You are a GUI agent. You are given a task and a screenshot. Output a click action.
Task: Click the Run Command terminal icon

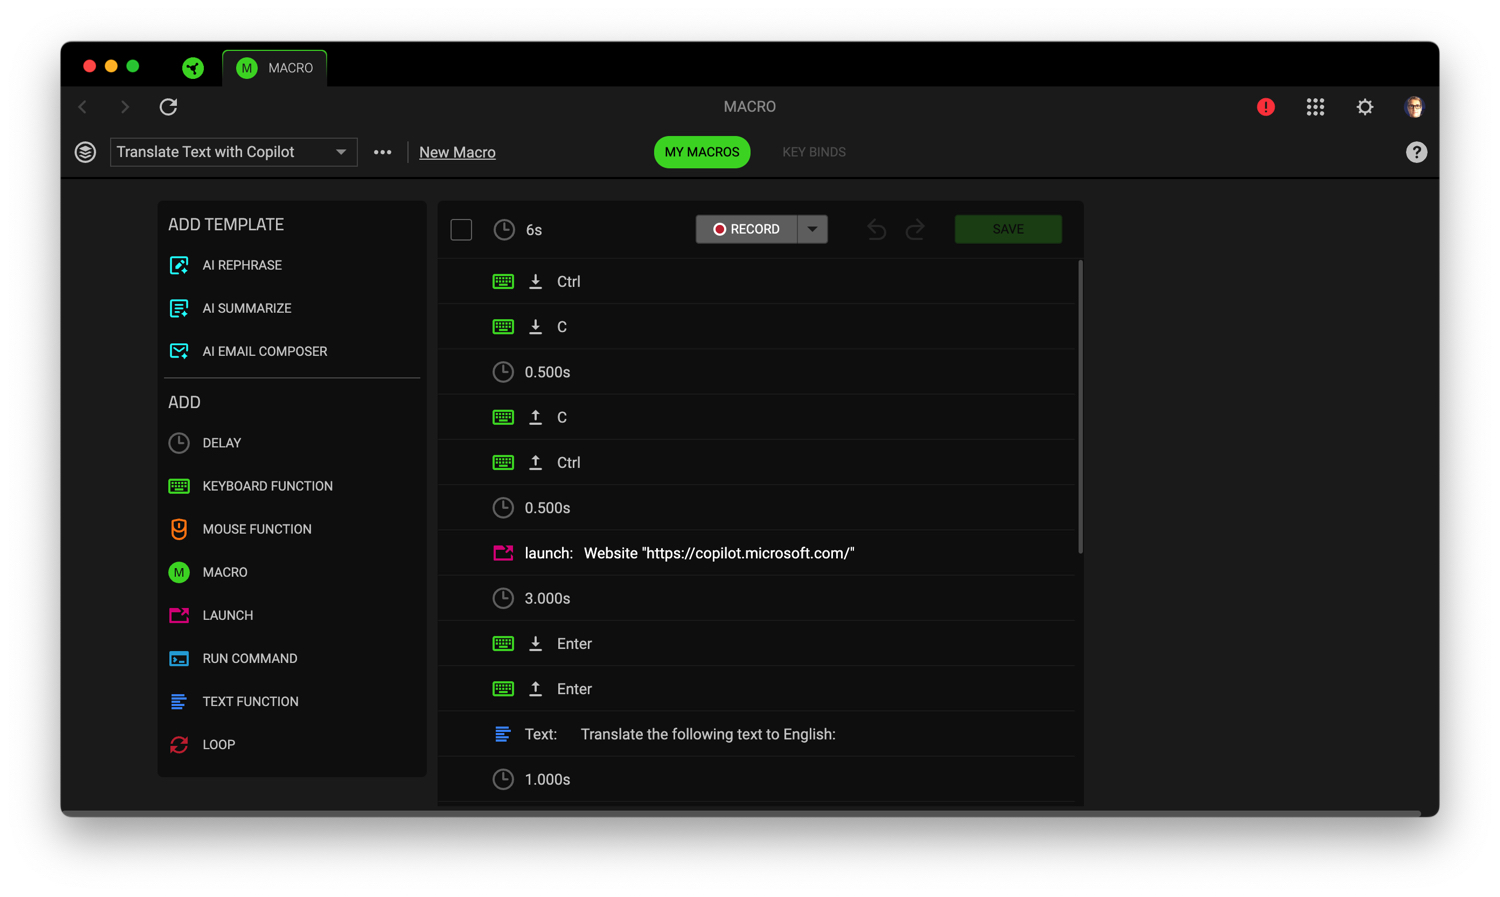(179, 658)
